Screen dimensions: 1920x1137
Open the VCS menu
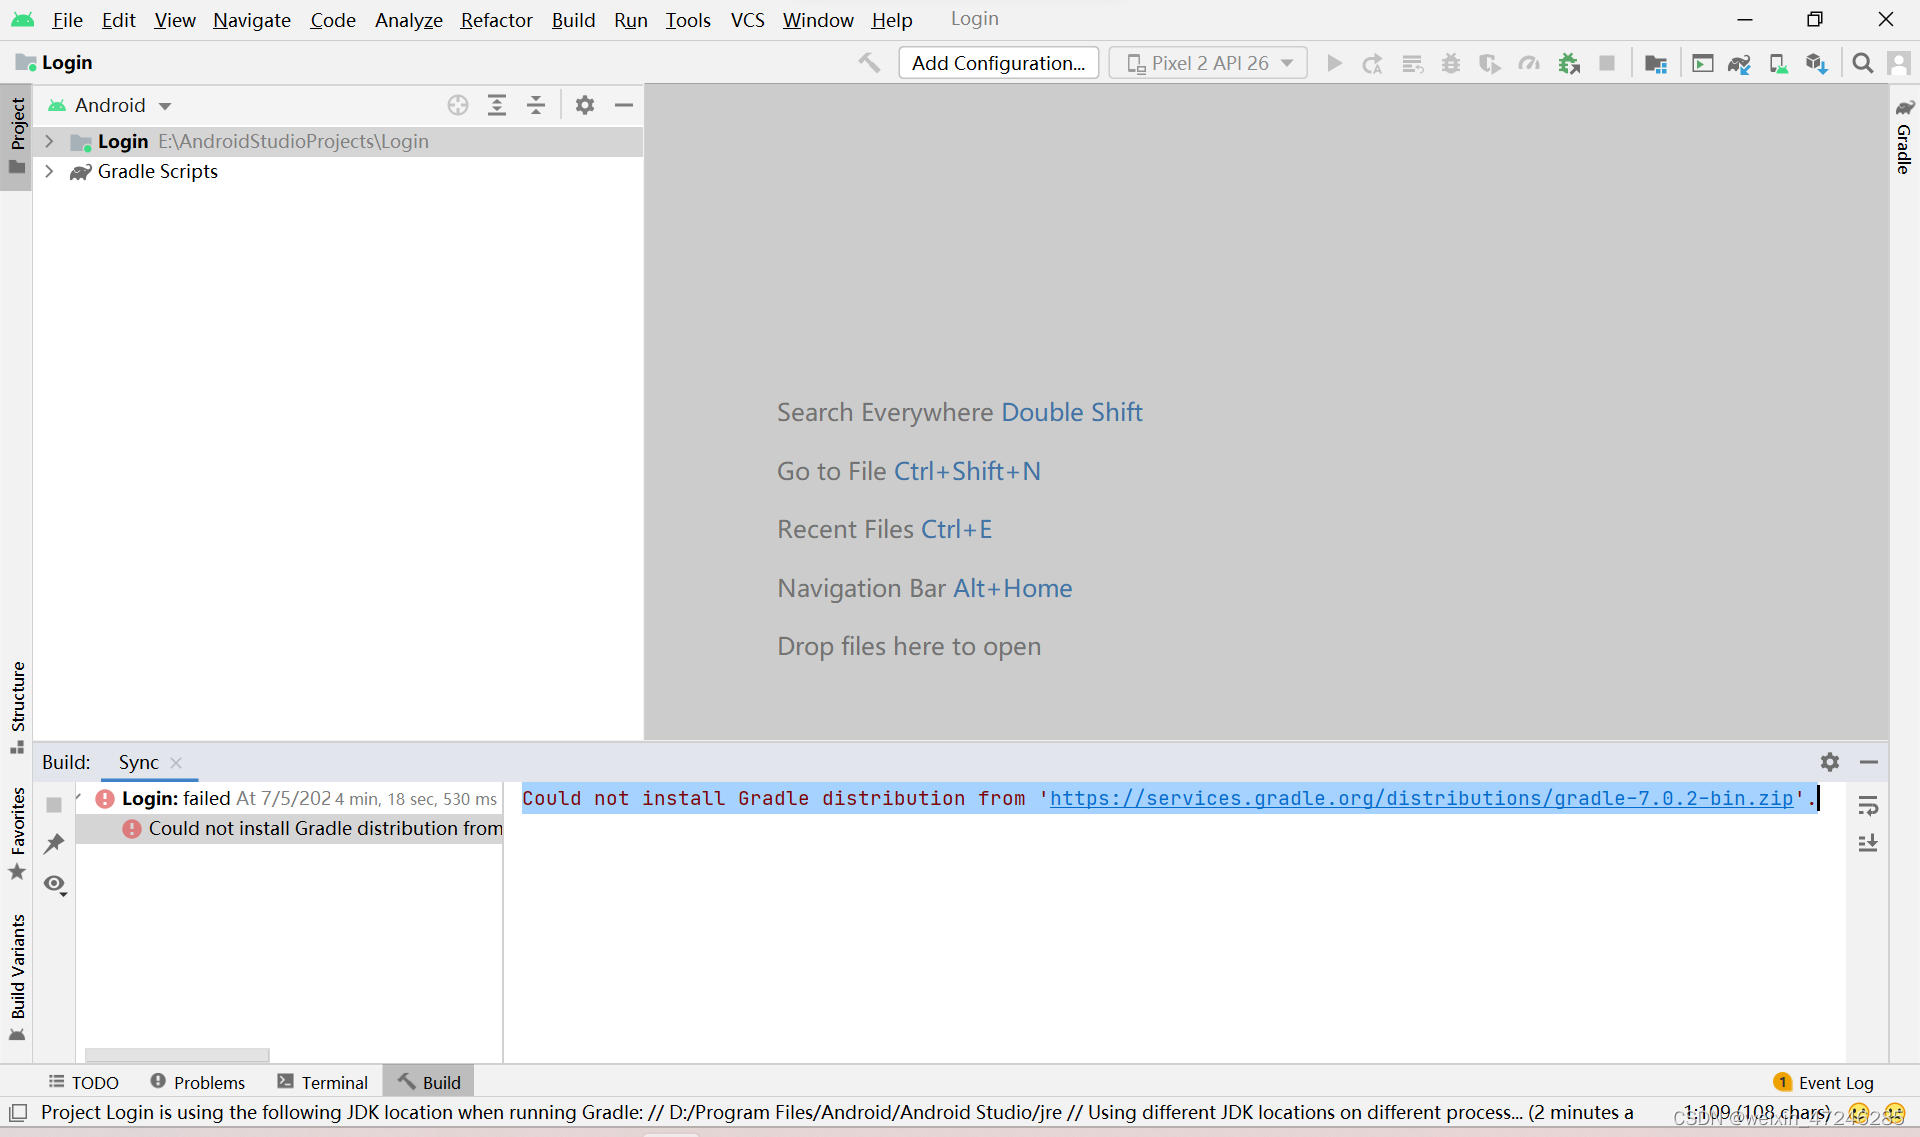[x=747, y=20]
